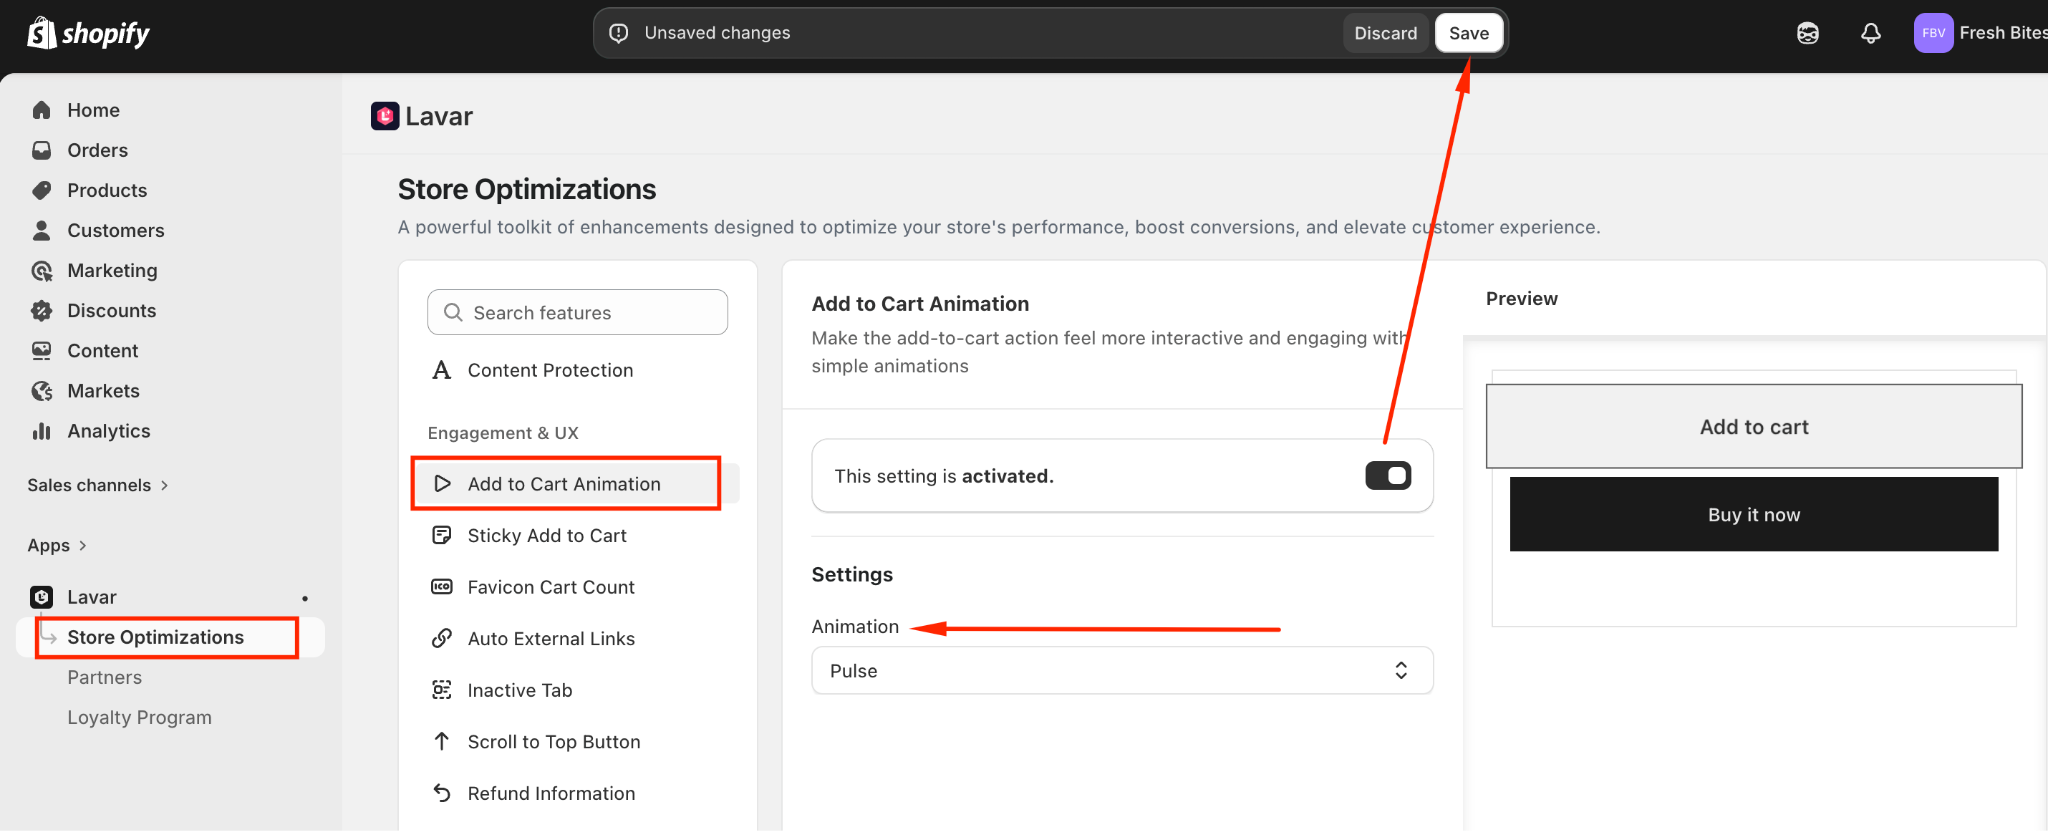This screenshot has height=831, width=2048.
Task: Click the Sticky Add to Cart note icon
Action: pyautogui.click(x=441, y=535)
